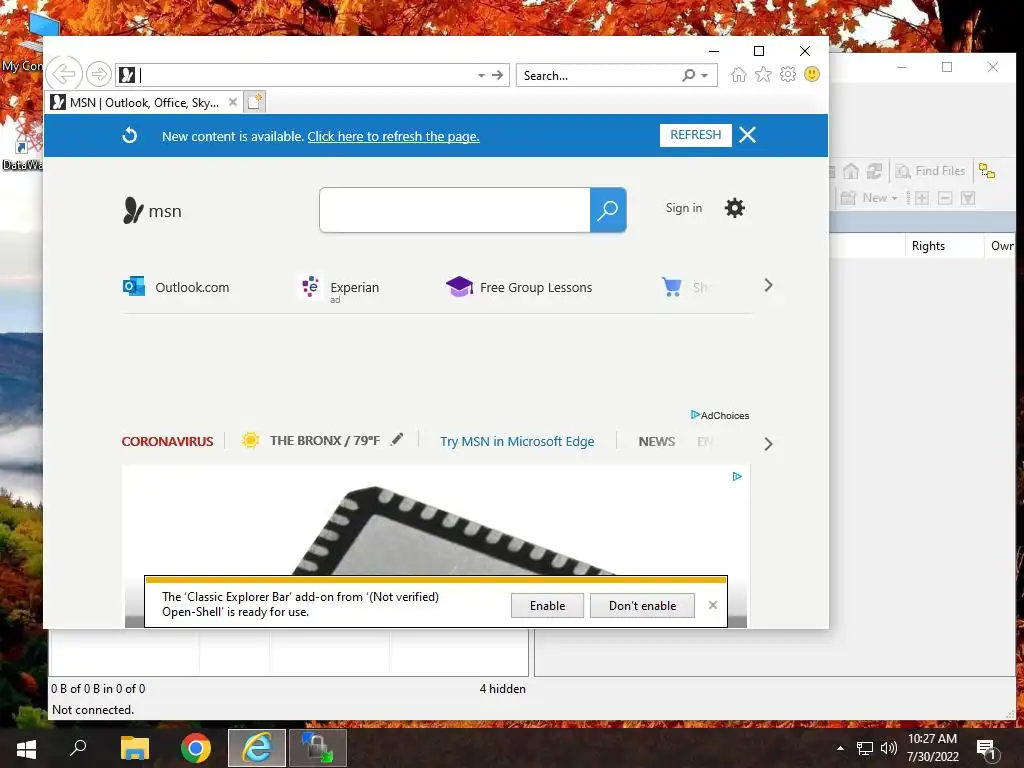Click Enable for the Classic Explorer Bar add-on

click(x=547, y=605)
